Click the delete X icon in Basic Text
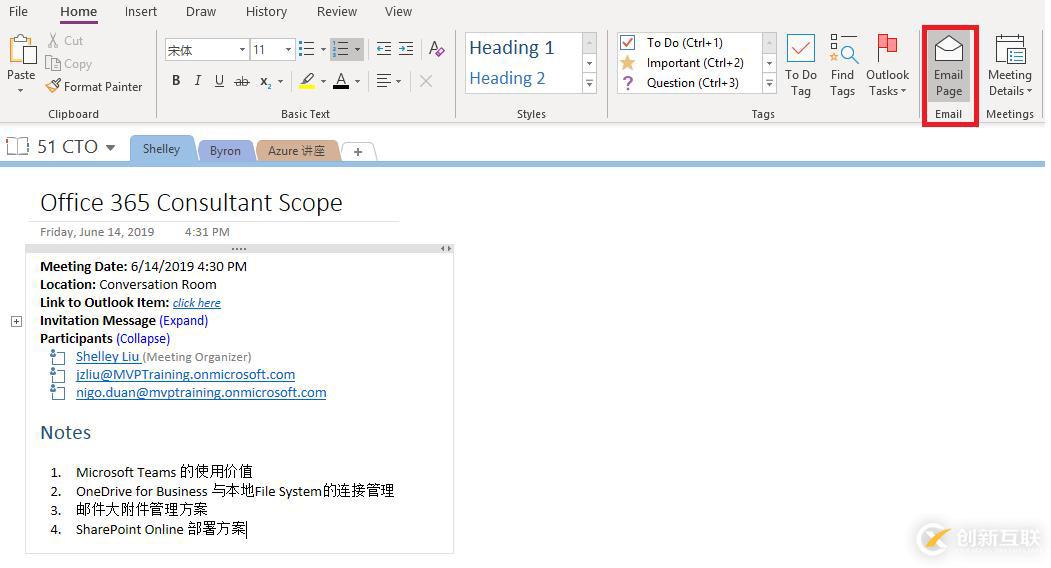 coord(426,81)
